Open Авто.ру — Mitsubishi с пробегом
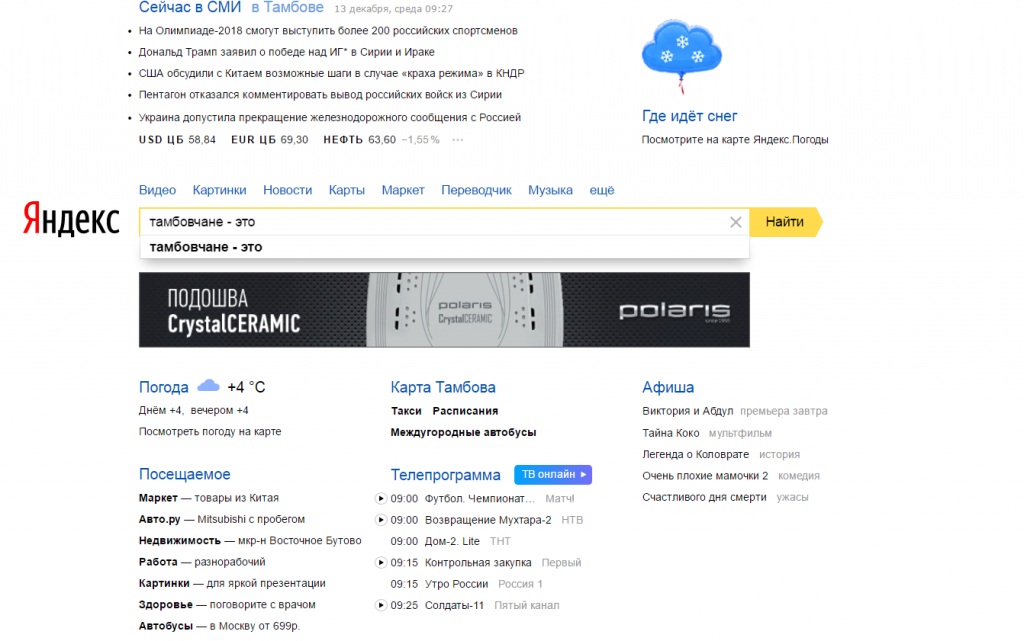Viewport: 1024px width, 641px height. (x=221, y=520)
